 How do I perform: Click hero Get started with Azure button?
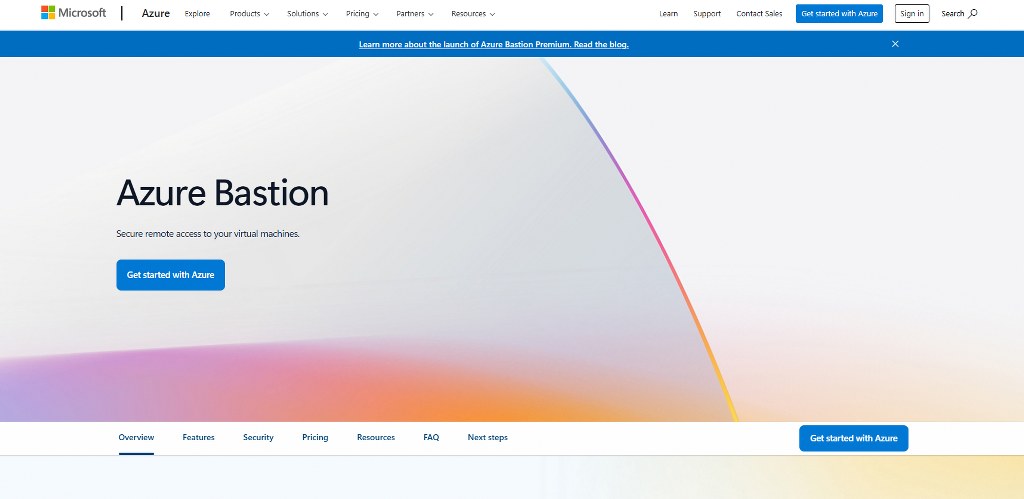point(170,275)
